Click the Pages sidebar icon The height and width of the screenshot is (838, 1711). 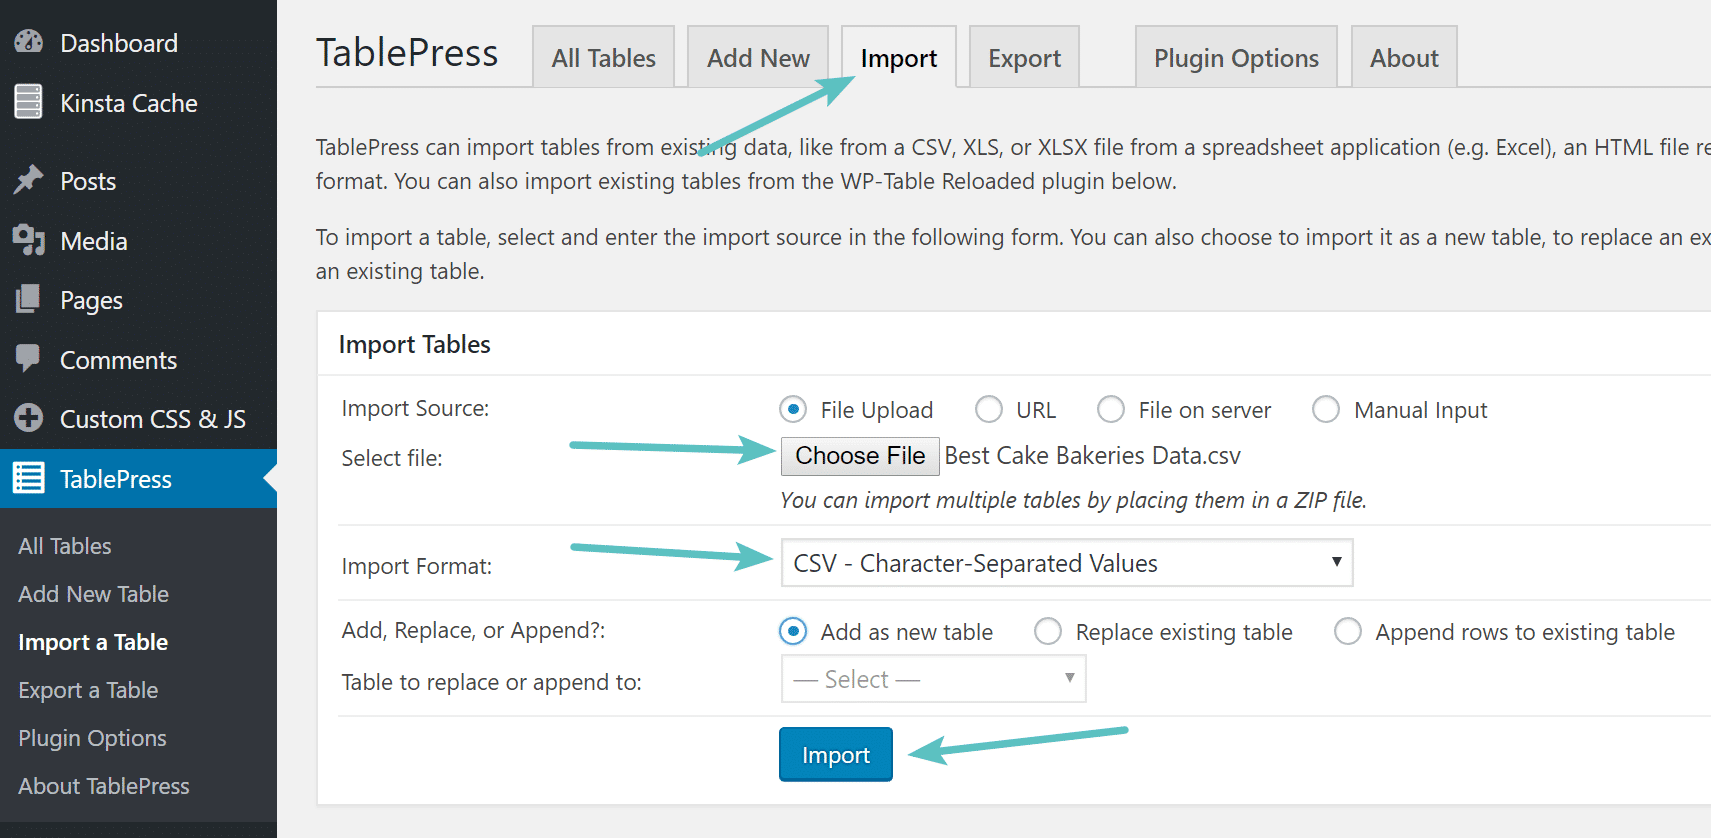point(29,299)
